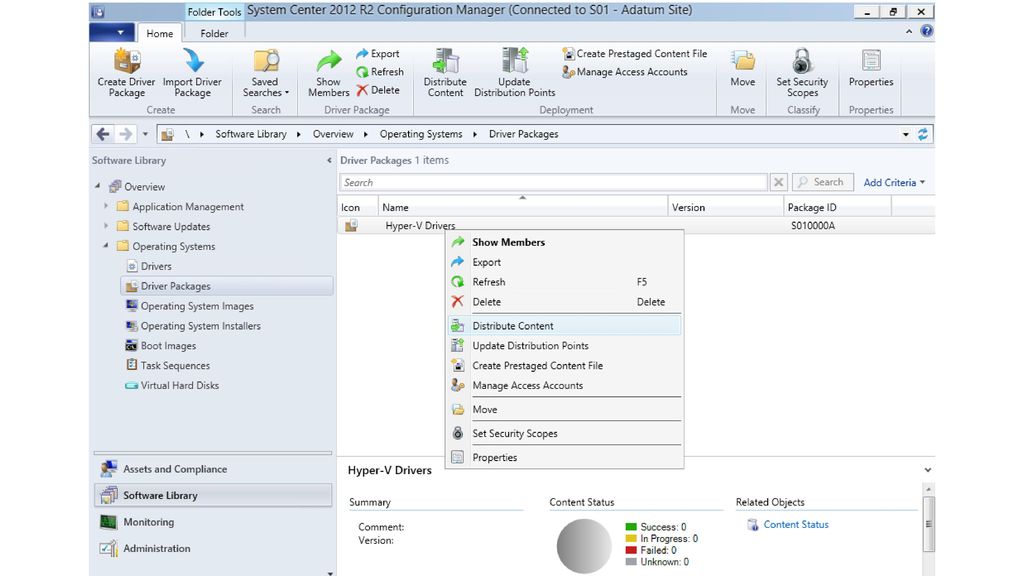The height and width of the screenshot is (576, 1024).
Task: Click the Set Security Scopes ribbon icon
Action: click(802, 72)
